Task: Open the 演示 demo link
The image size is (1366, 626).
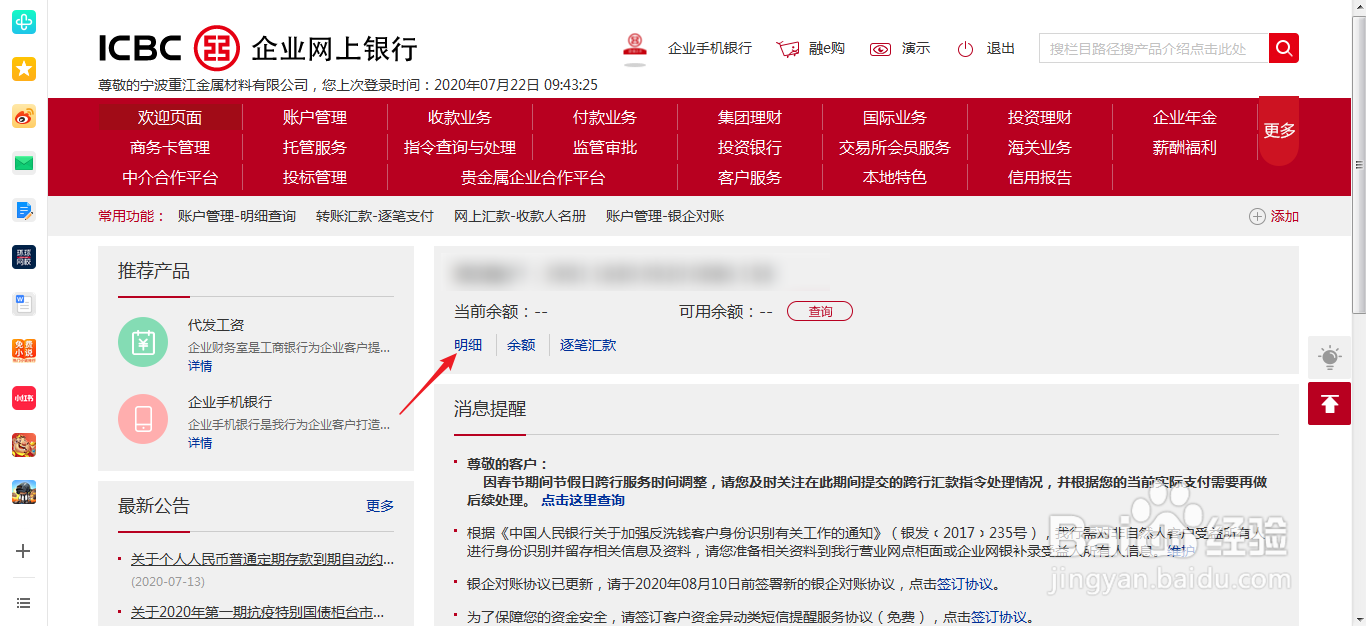Action: [899, 48]
